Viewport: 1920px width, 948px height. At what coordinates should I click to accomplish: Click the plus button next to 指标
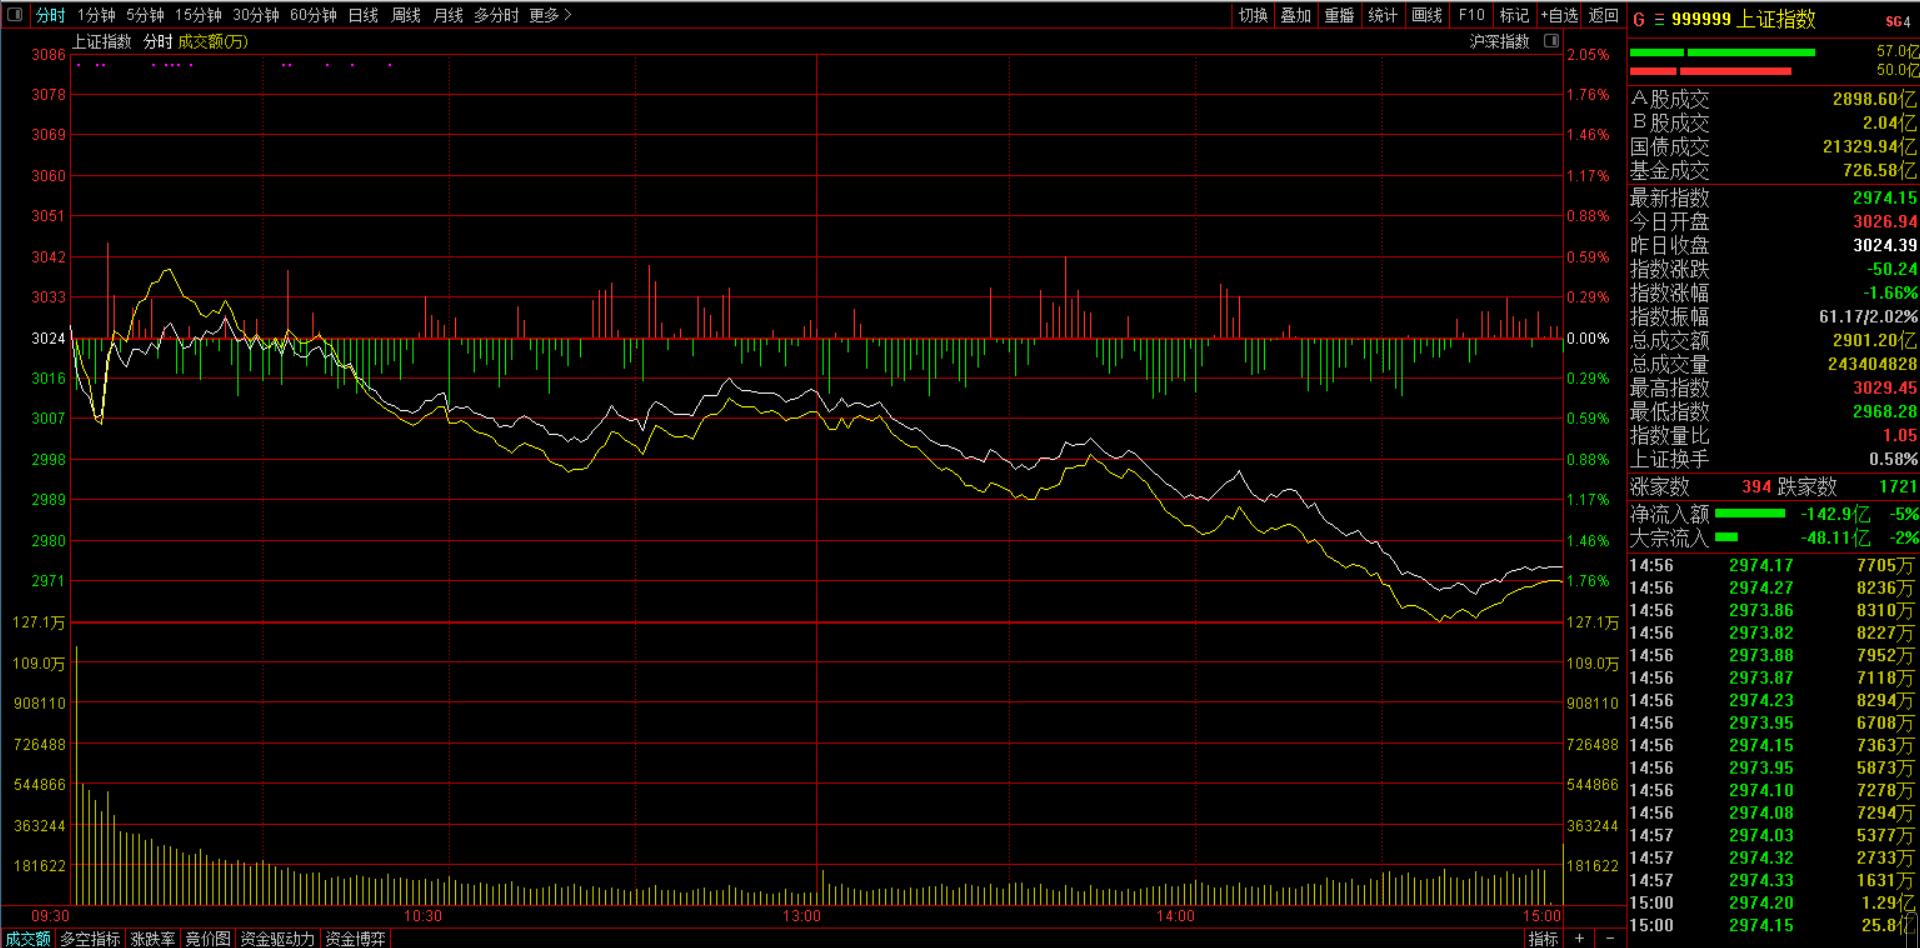1579,938
